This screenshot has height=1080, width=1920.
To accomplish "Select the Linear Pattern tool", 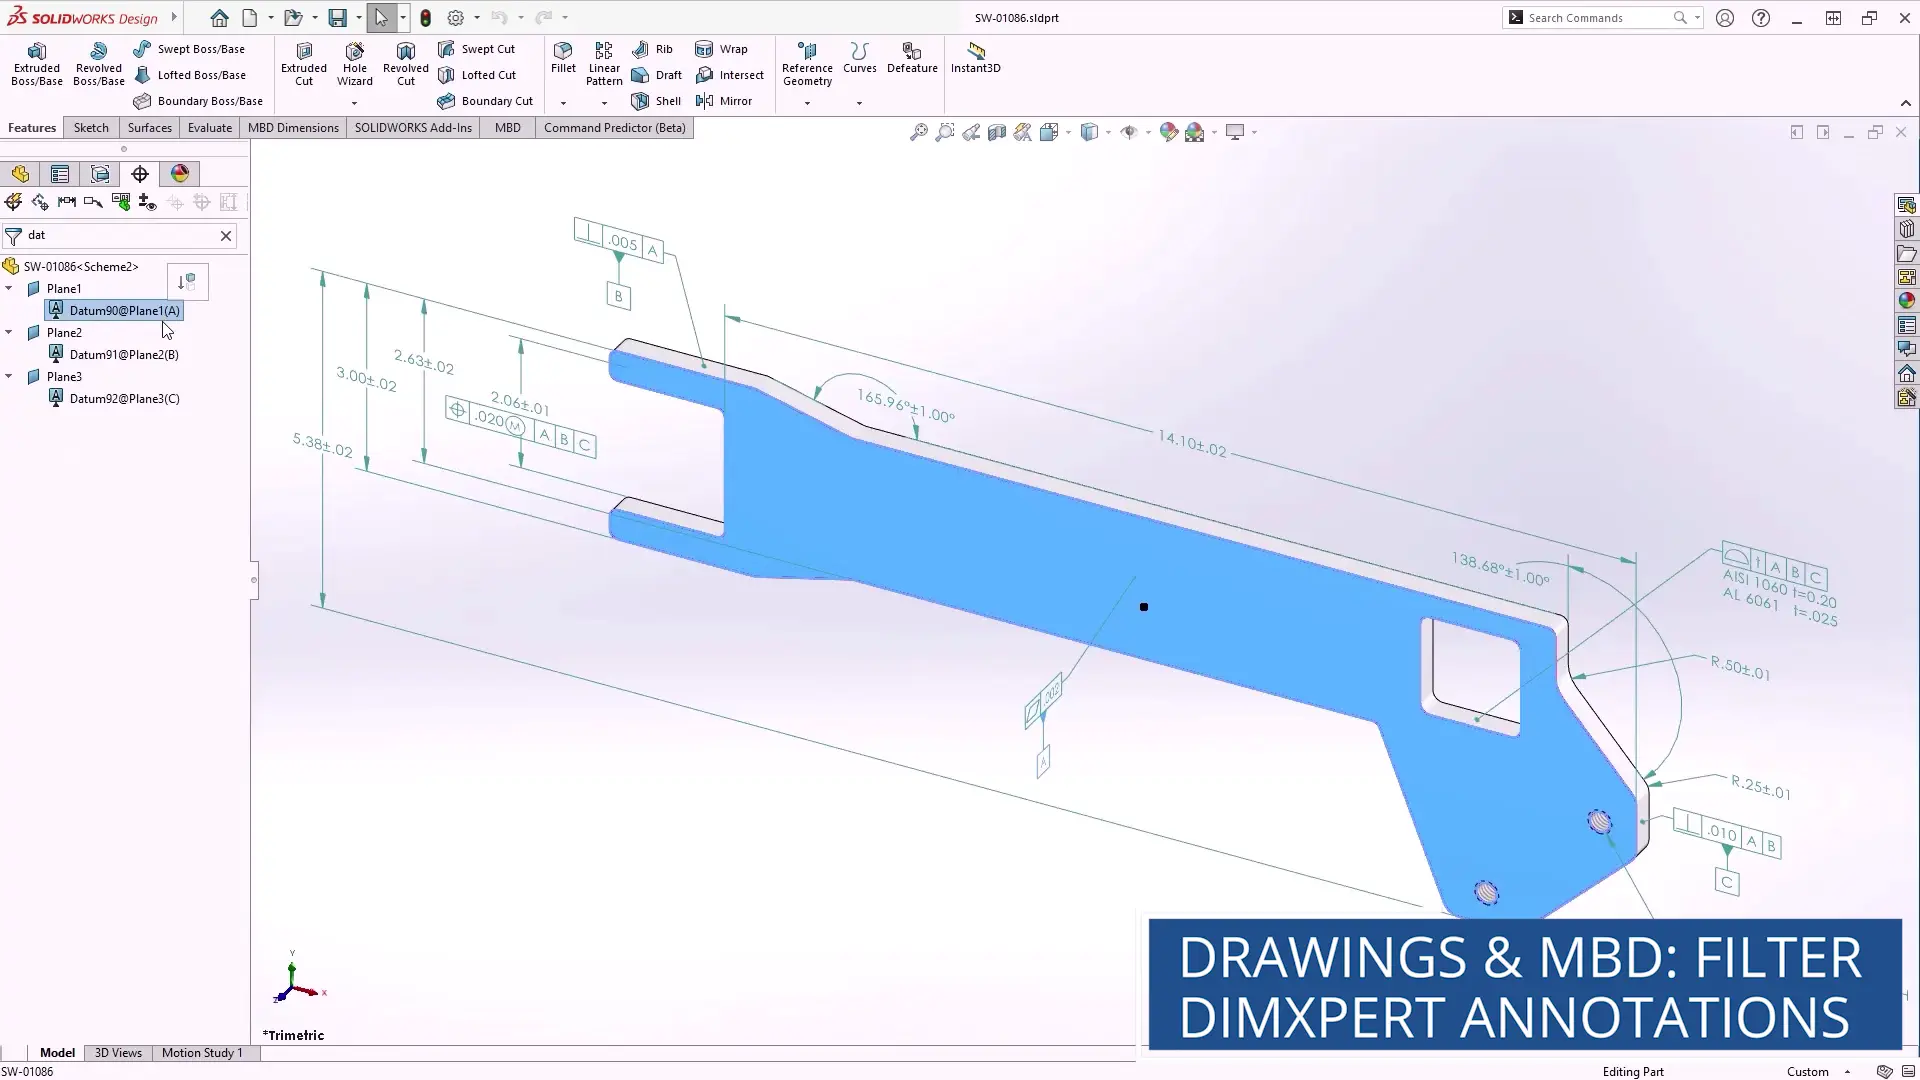I will [x=603, y=60].
